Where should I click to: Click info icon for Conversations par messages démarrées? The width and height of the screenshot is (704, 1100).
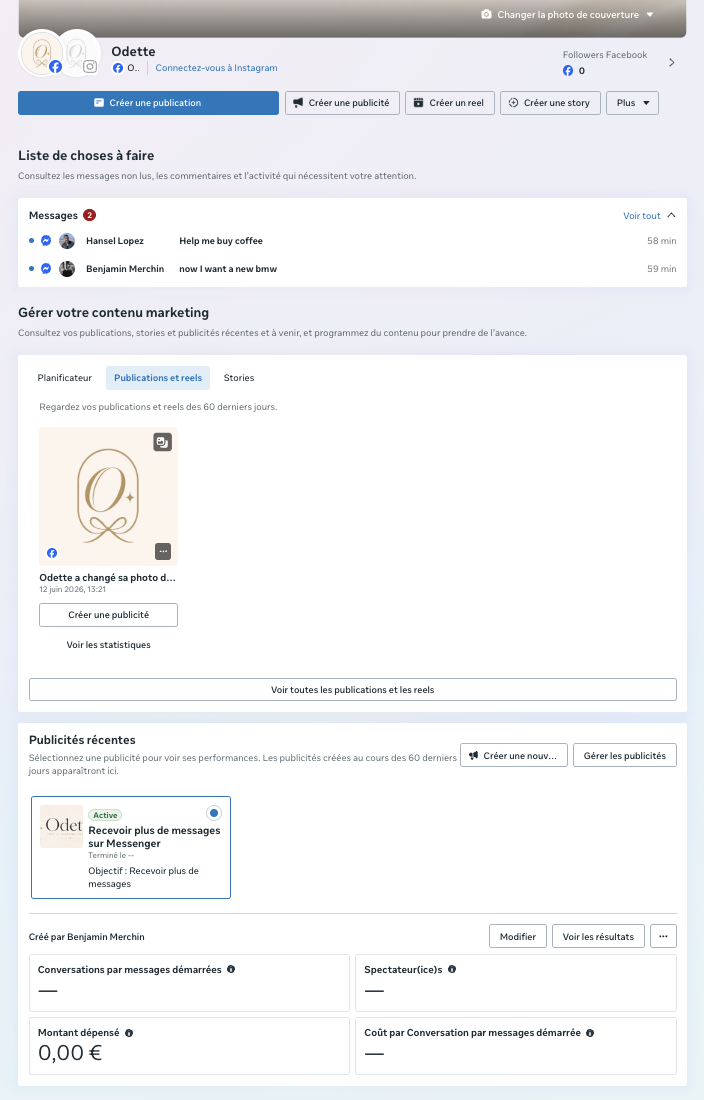[x=231, y=970]
